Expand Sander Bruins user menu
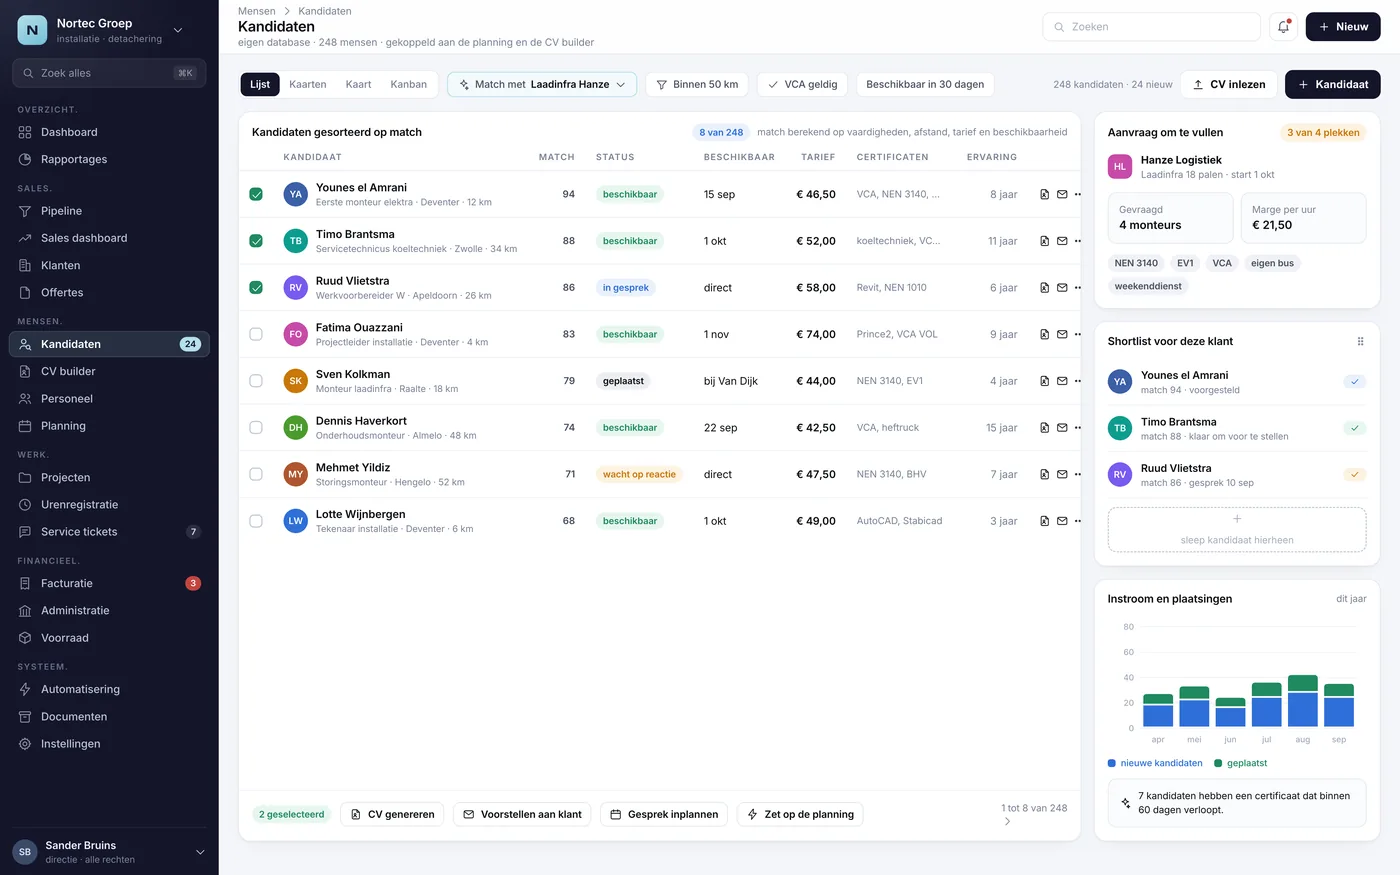1400x875 pixels. click(199, 852)
